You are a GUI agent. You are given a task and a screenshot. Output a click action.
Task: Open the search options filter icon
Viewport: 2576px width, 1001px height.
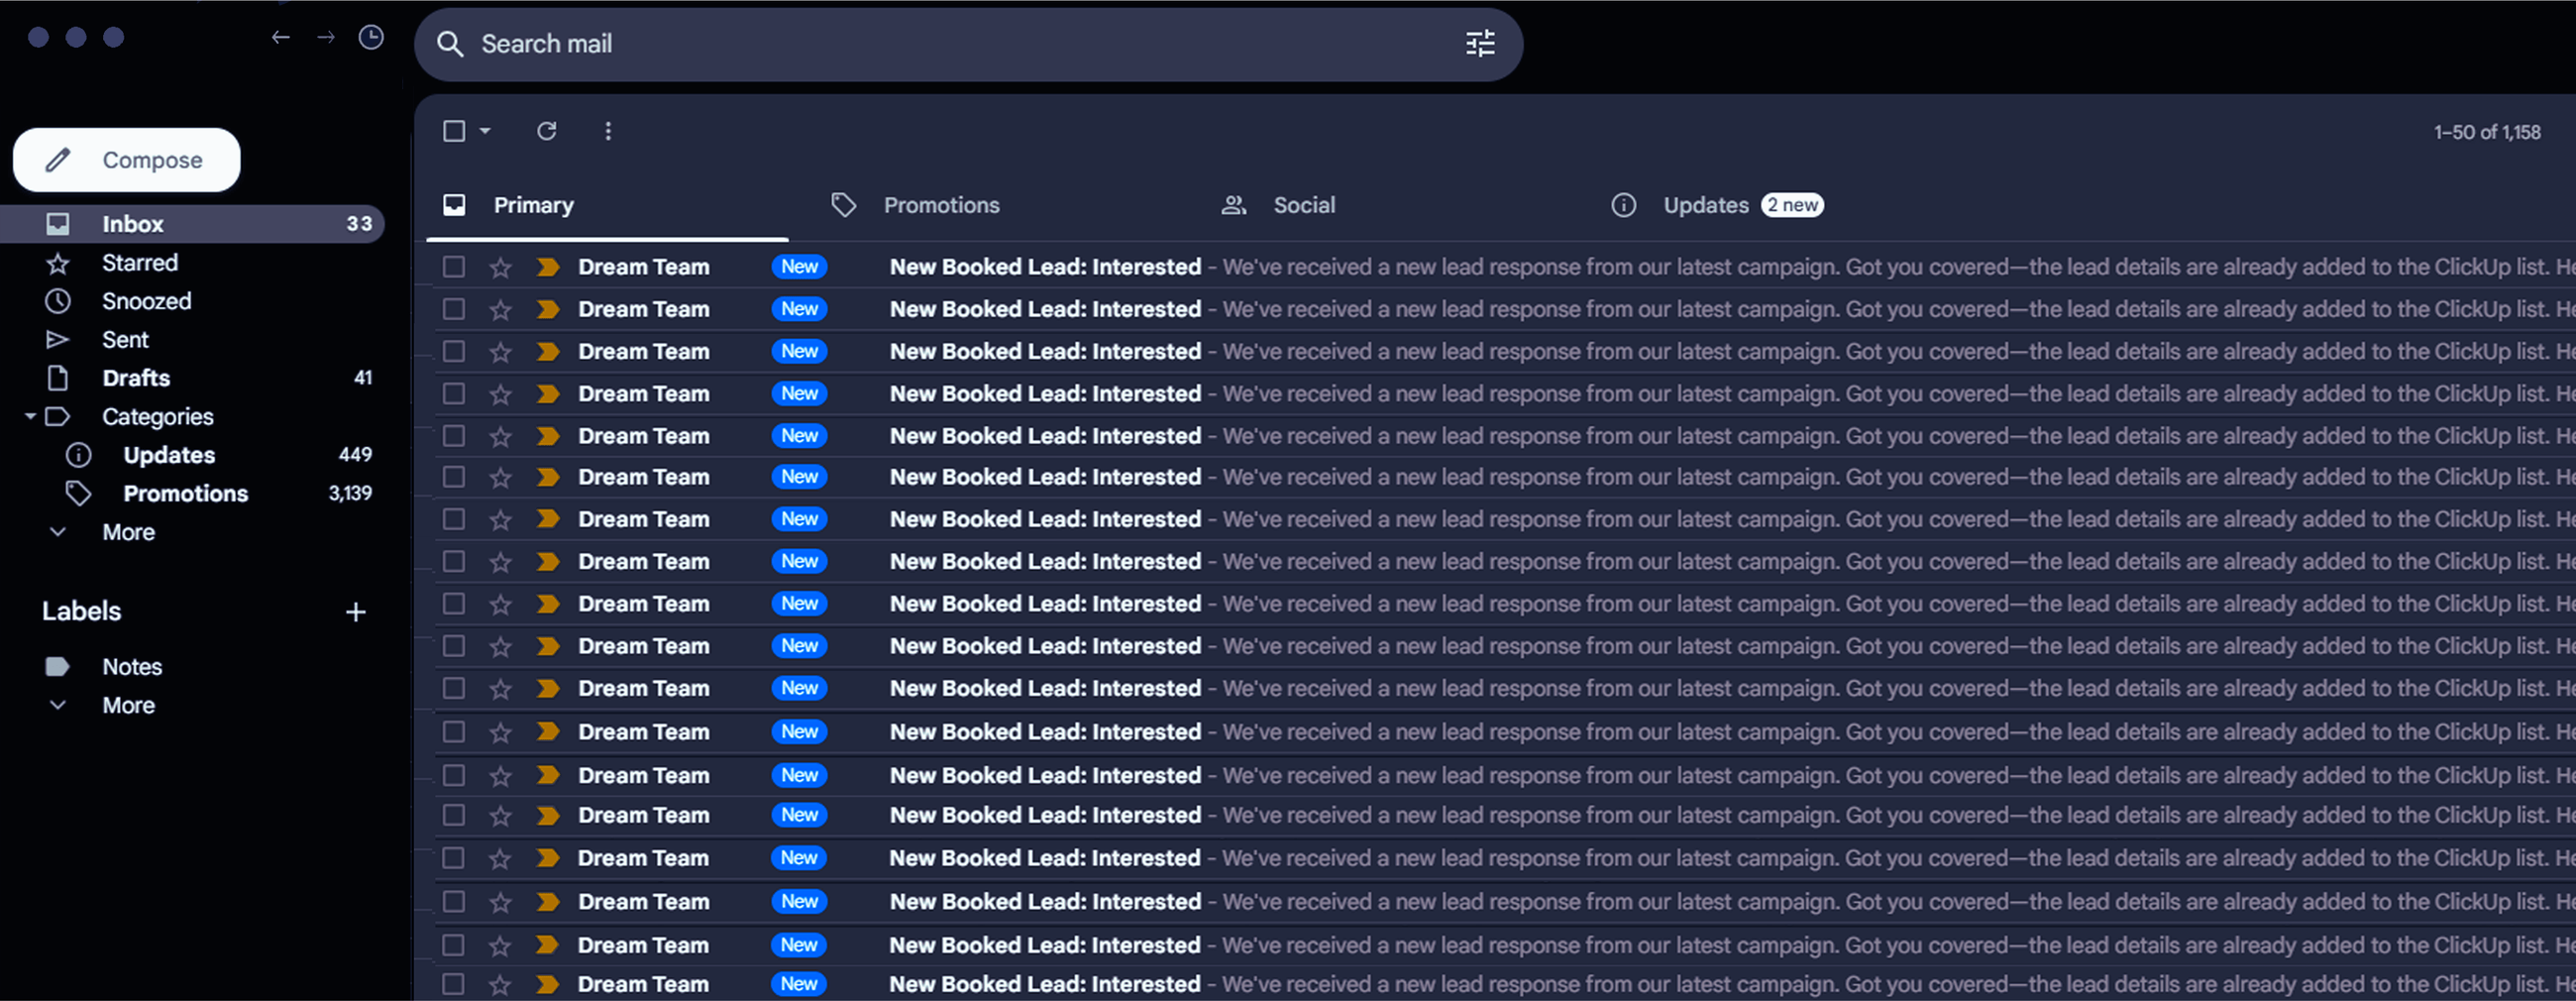(1479, 43)
